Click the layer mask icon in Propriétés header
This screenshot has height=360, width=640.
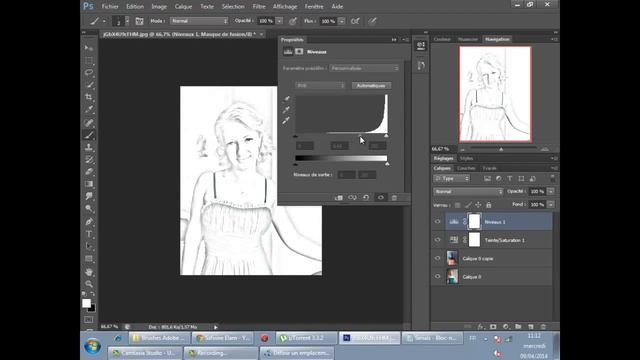point(299,51)
